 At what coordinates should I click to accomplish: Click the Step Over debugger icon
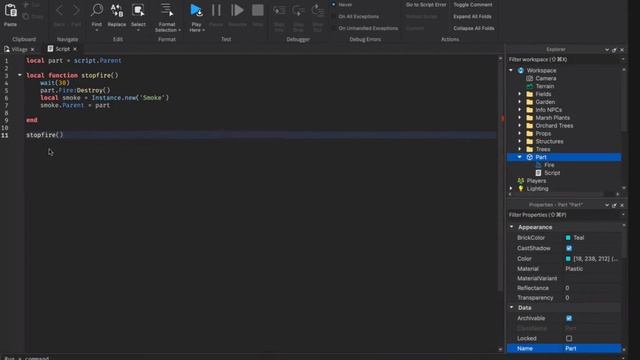(x=298, y=11)
